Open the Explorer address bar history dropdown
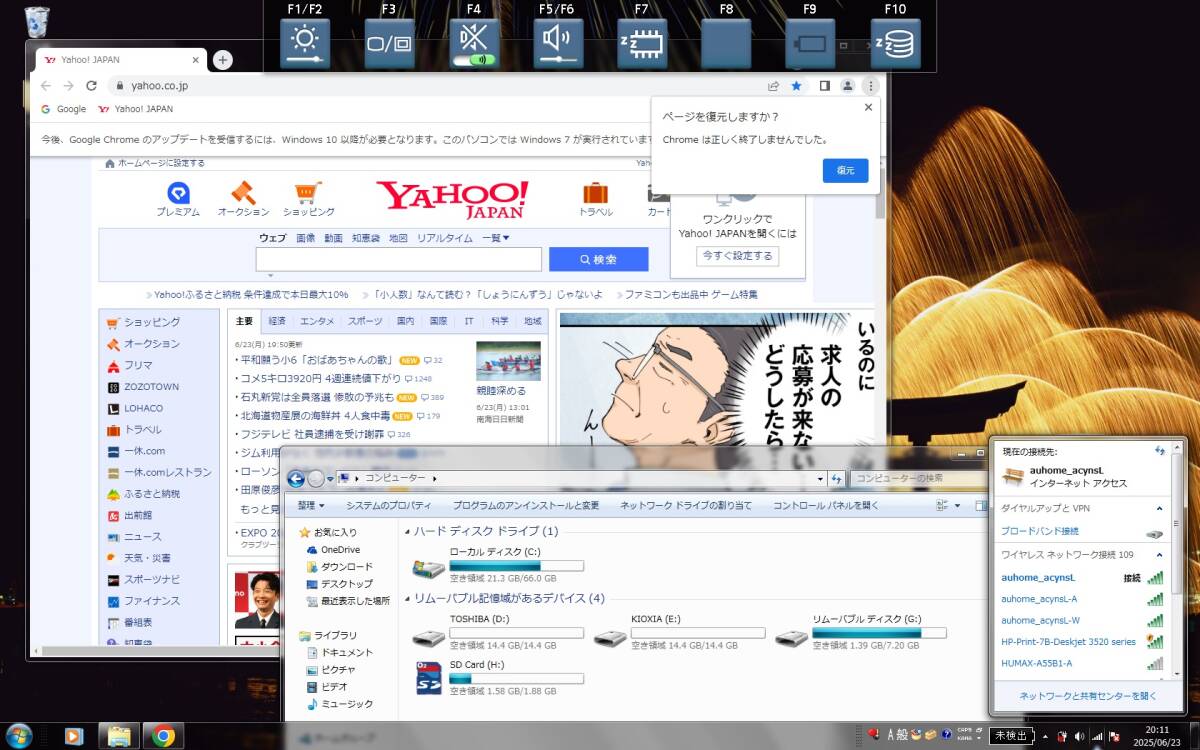 pos(821,479)
